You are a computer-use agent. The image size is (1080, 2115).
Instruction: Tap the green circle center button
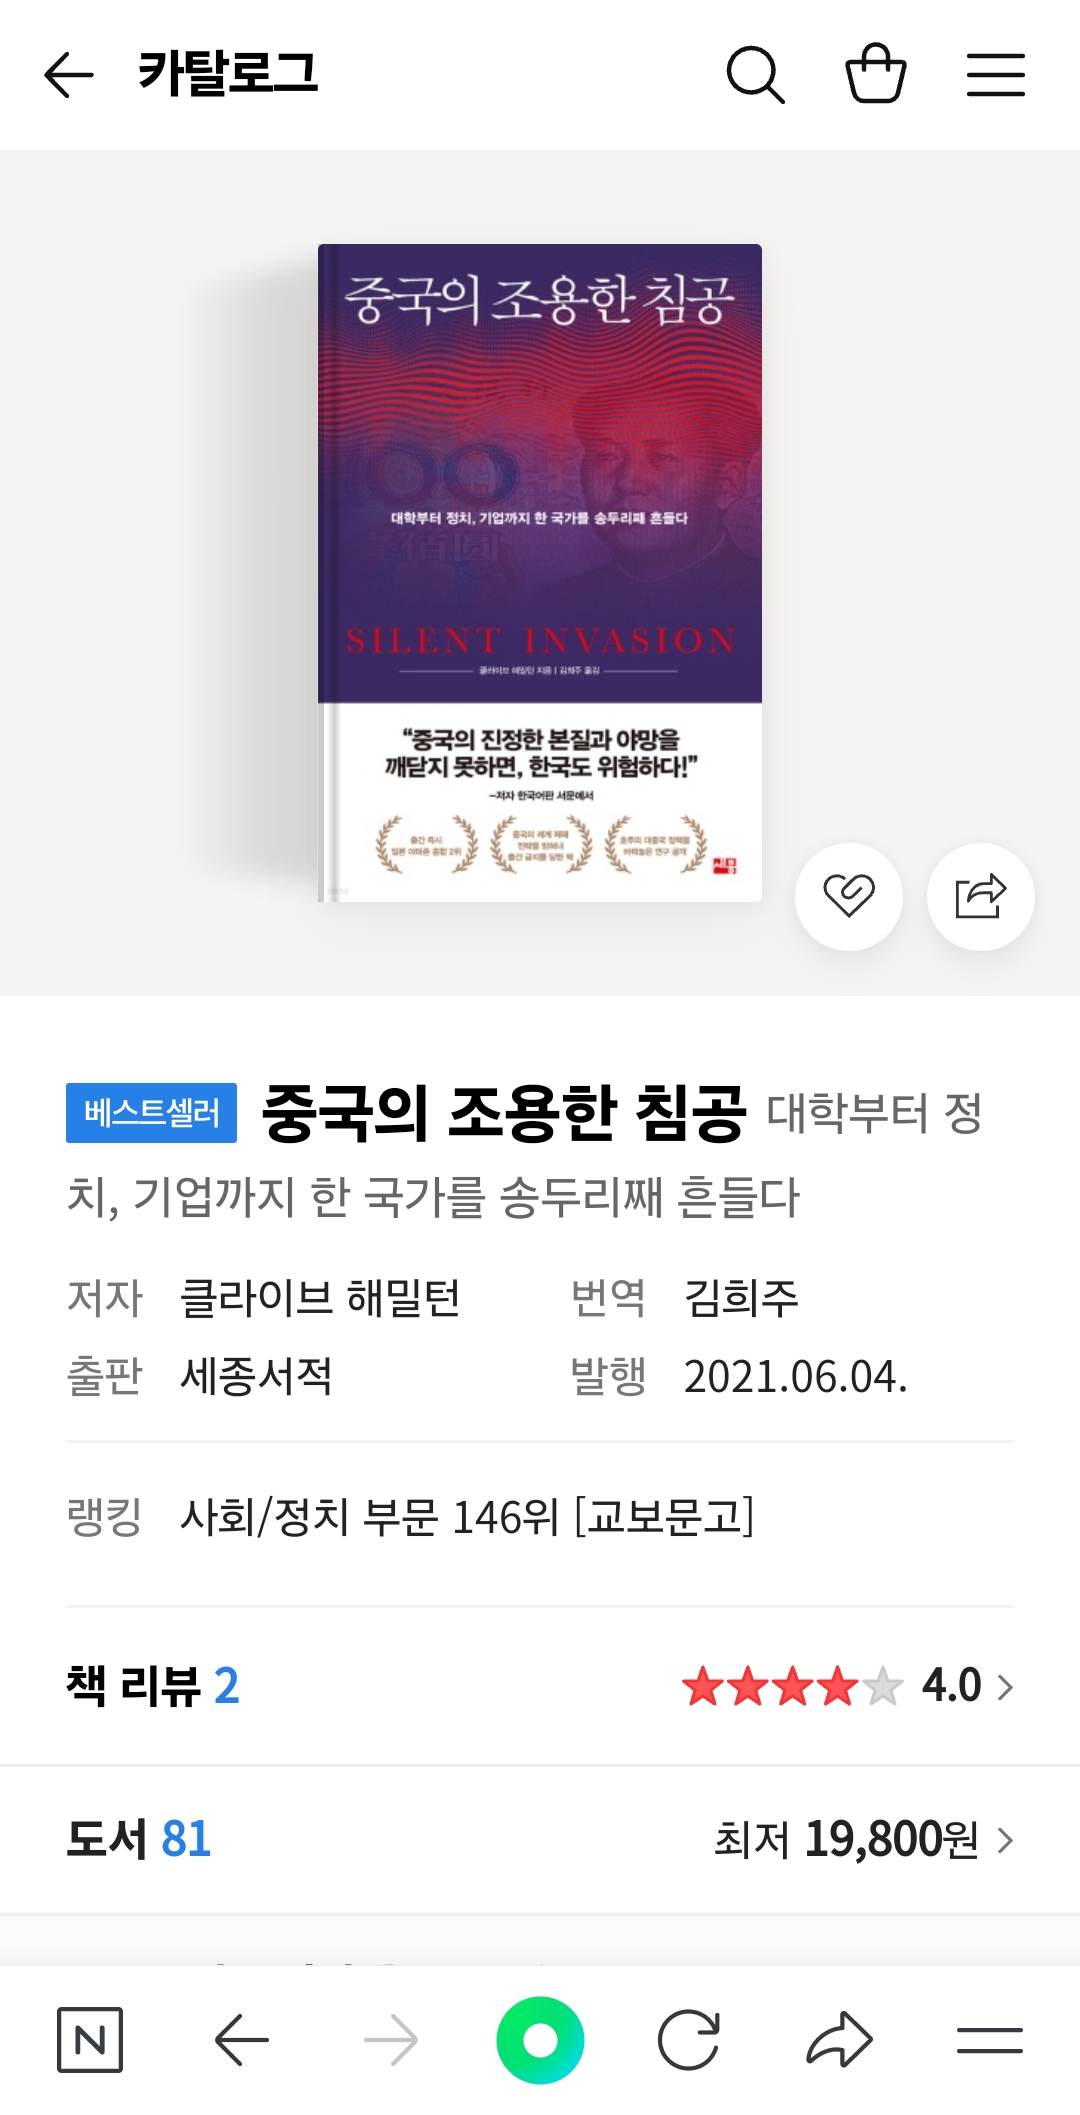pyautogui.click(x=540, y=2040)
